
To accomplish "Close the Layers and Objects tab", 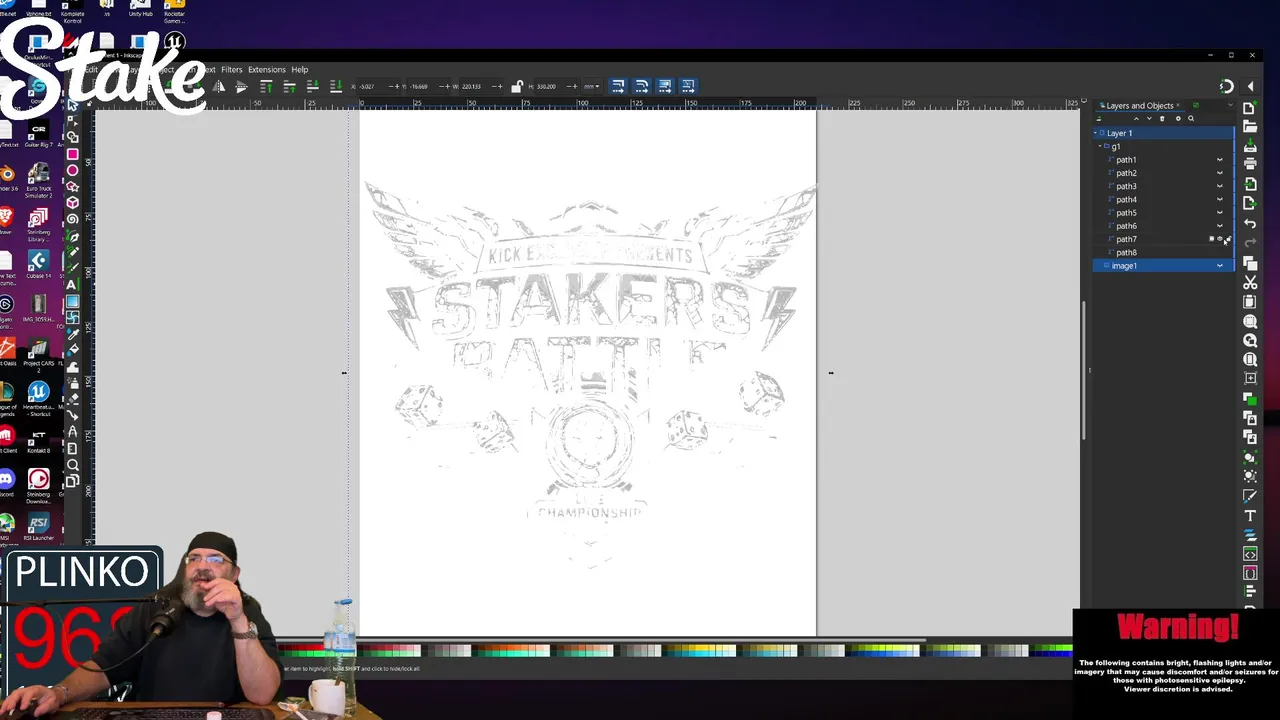I will 1178,105.
